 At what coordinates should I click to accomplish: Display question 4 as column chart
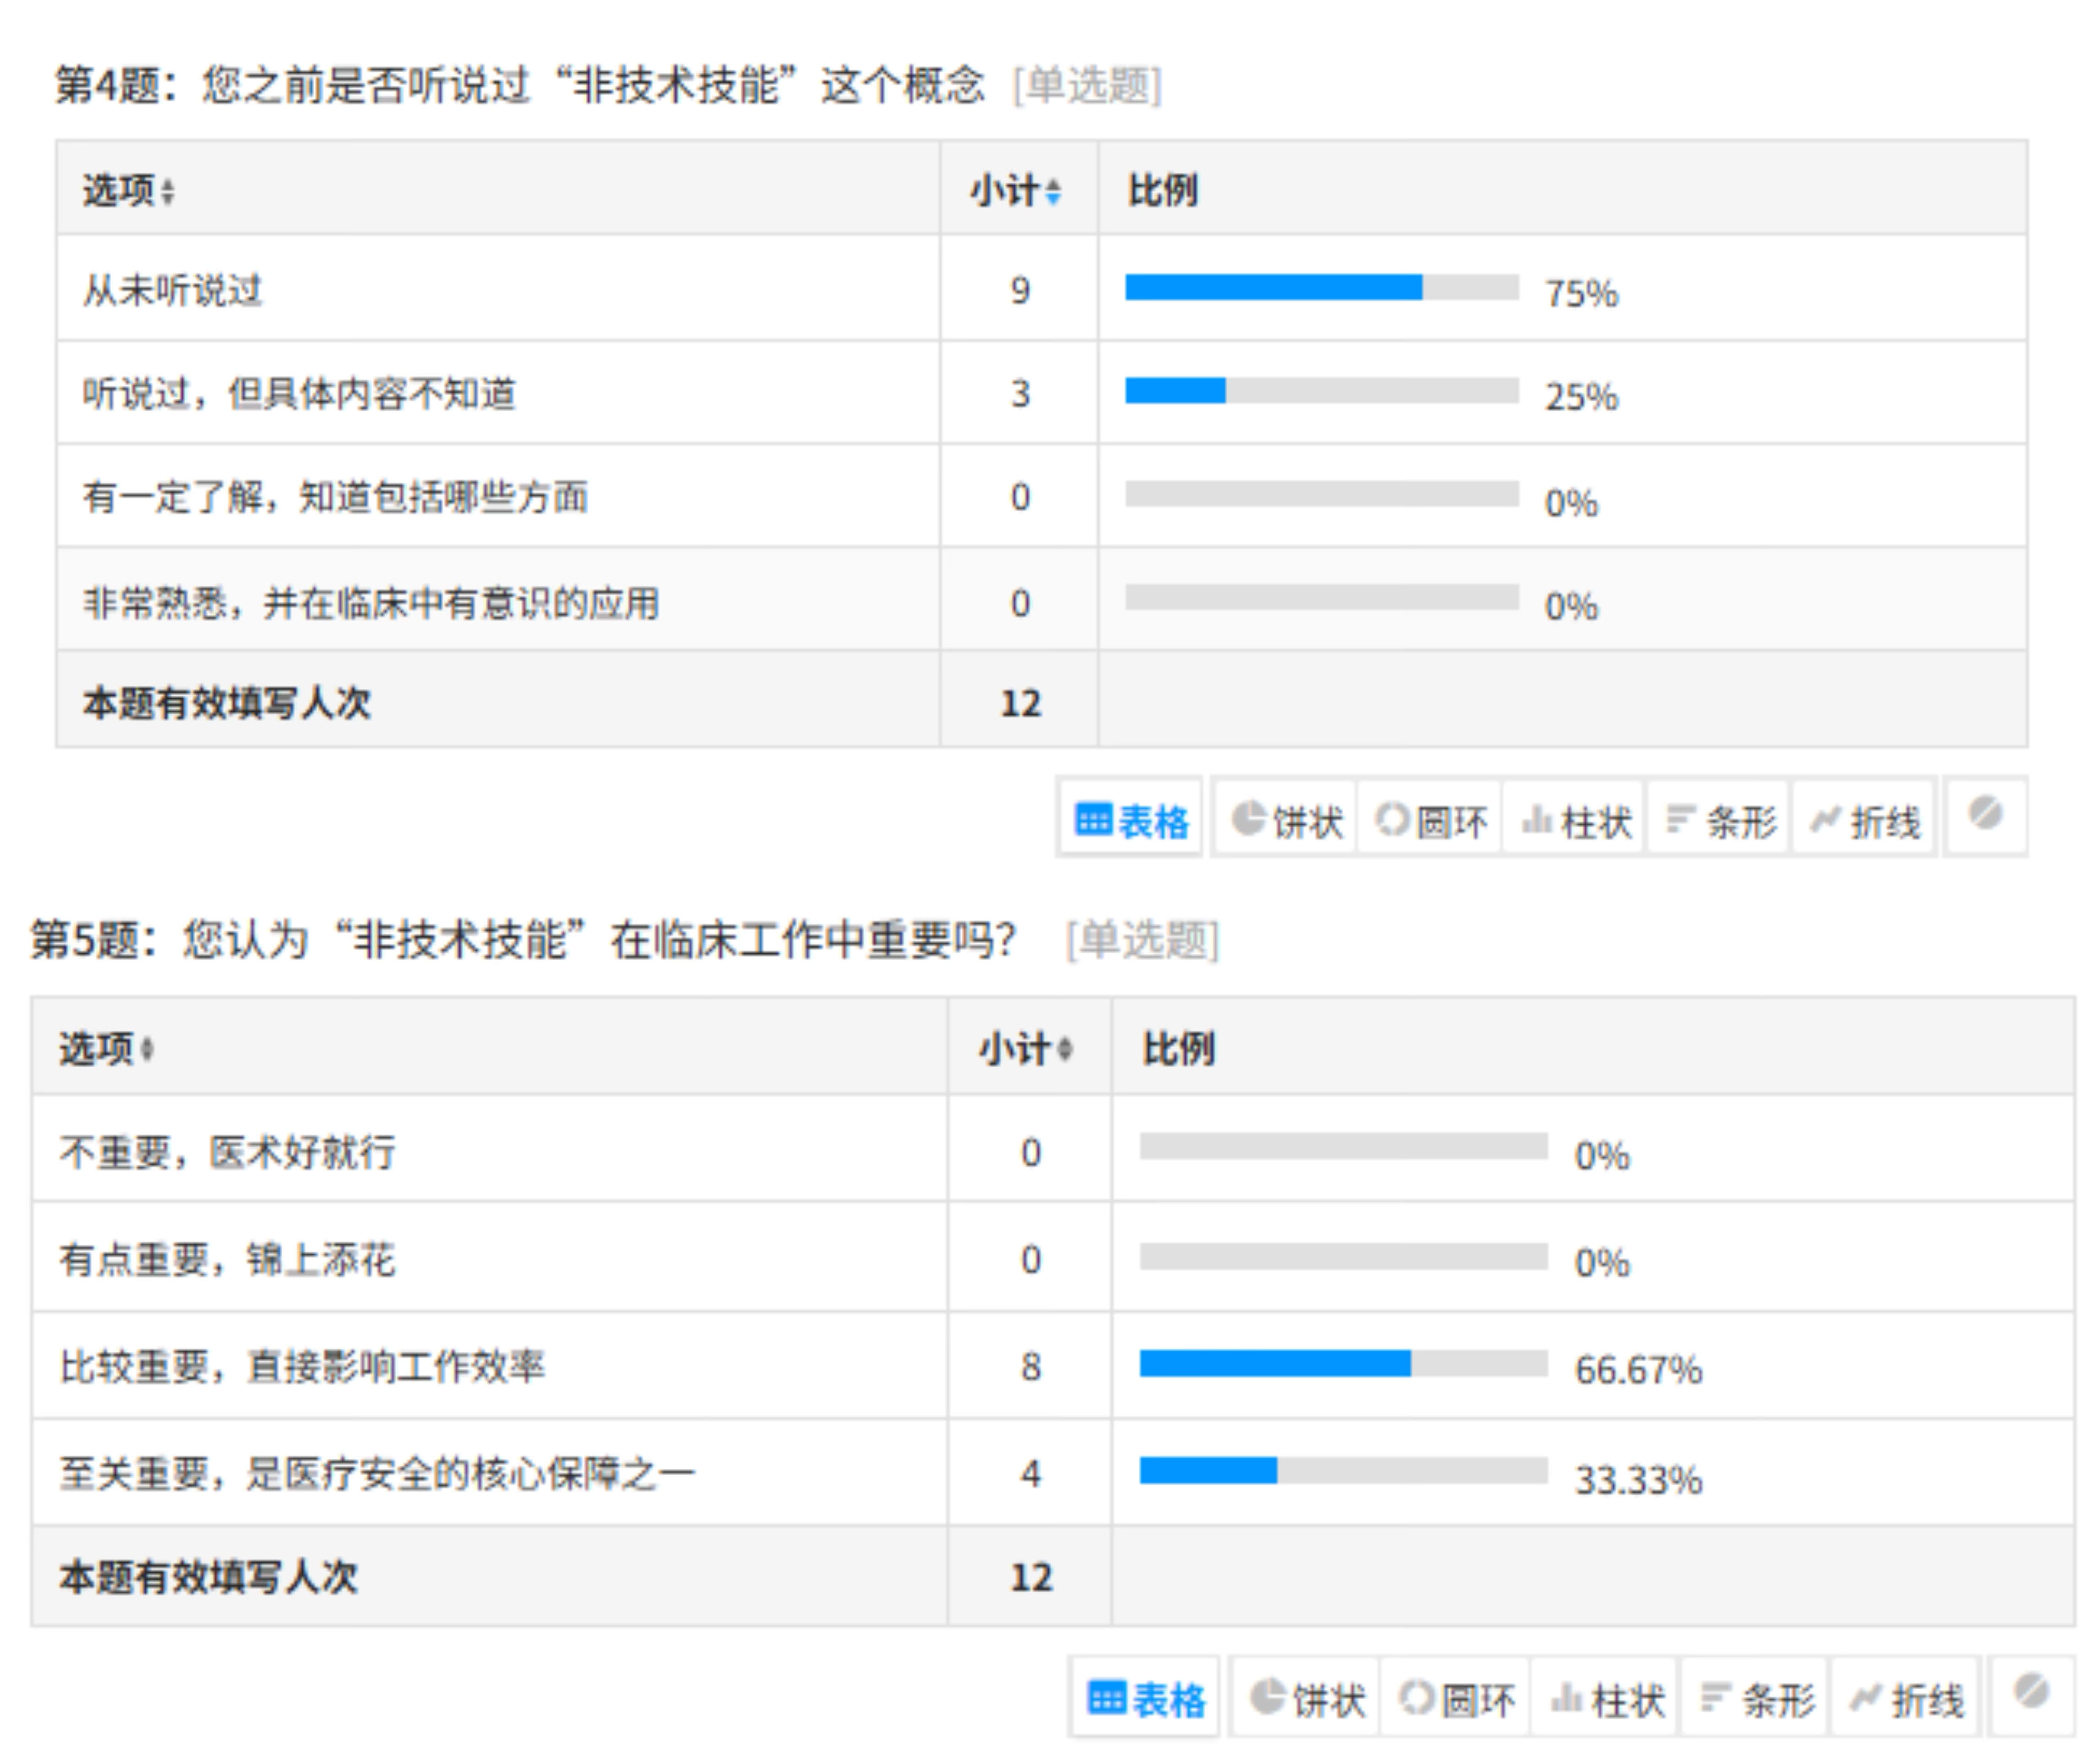pos(1576,821)
